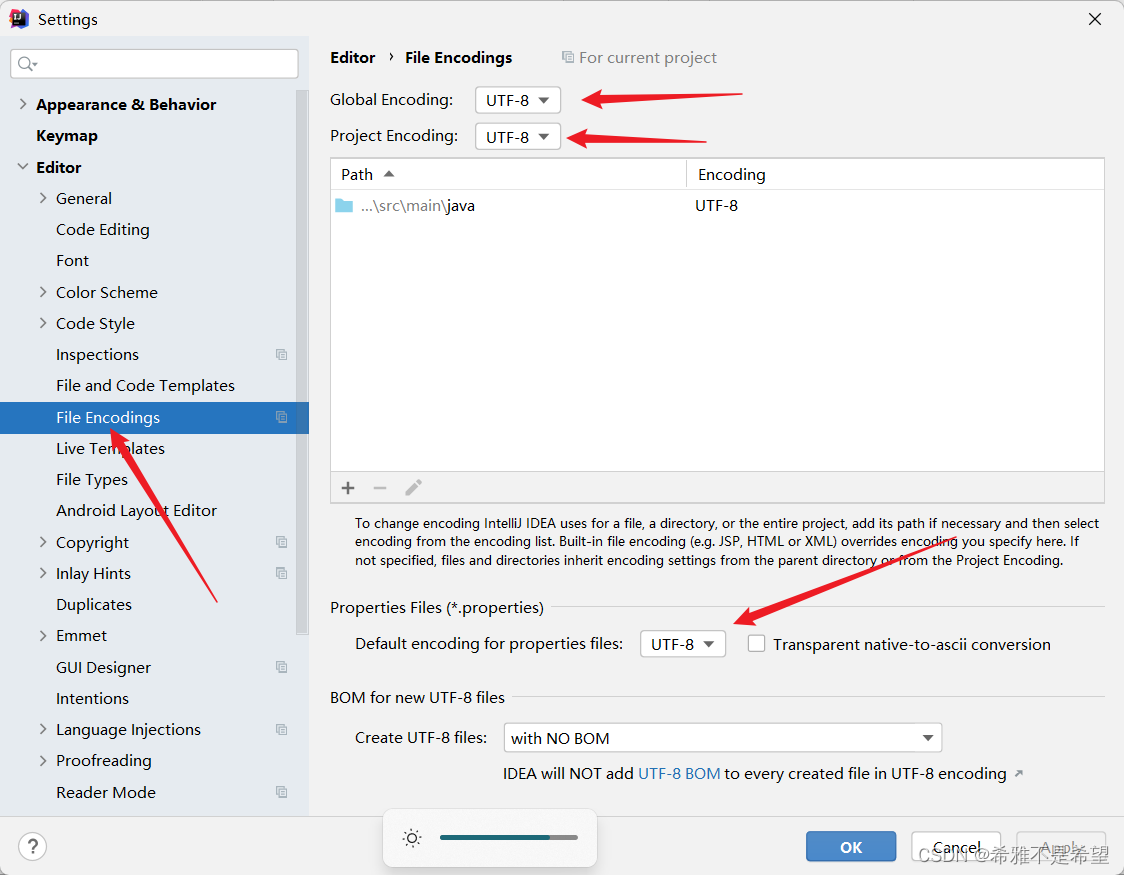Image resolution: width=1124 pixels, height=875 pixels.
Task: Select Keymap in settings tree
Action: pyautogui.click(x=67, y=135)
